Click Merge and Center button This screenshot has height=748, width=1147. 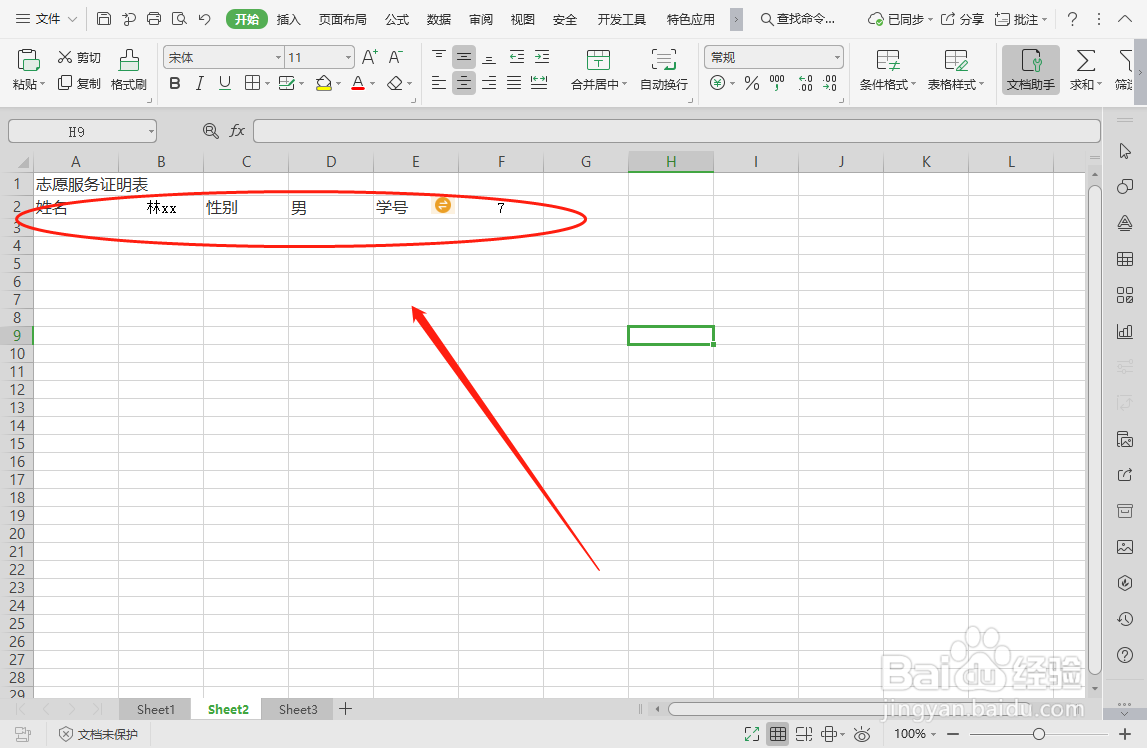point(599,70)
